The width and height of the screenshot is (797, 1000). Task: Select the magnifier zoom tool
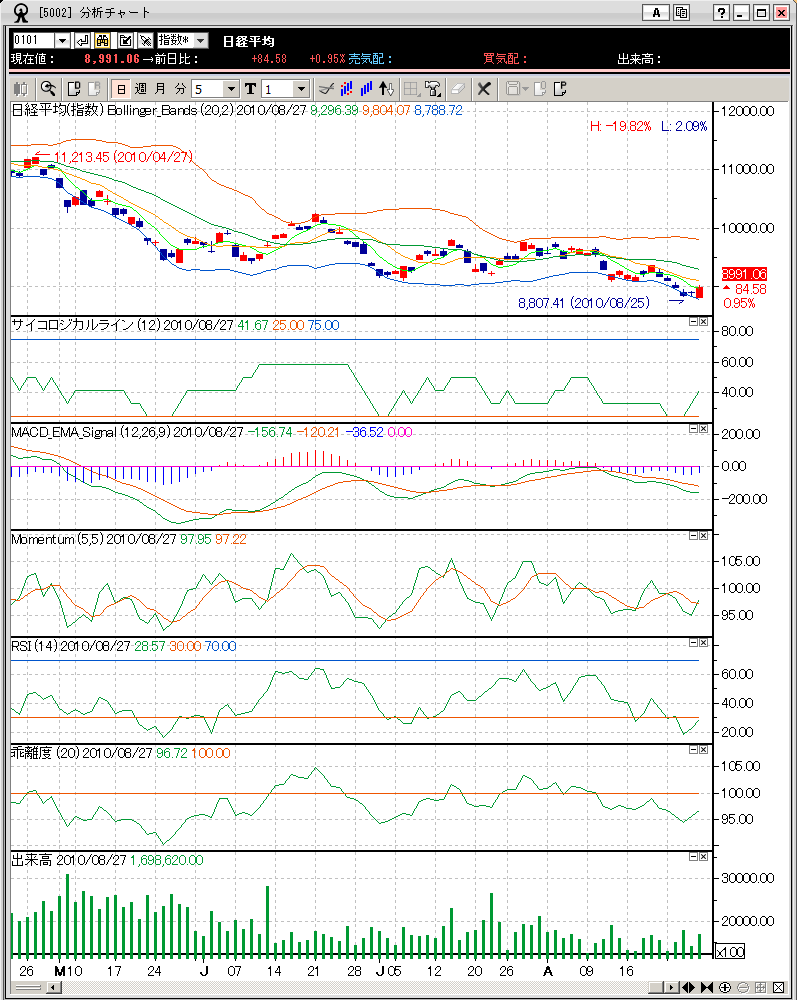click(47, 88)
